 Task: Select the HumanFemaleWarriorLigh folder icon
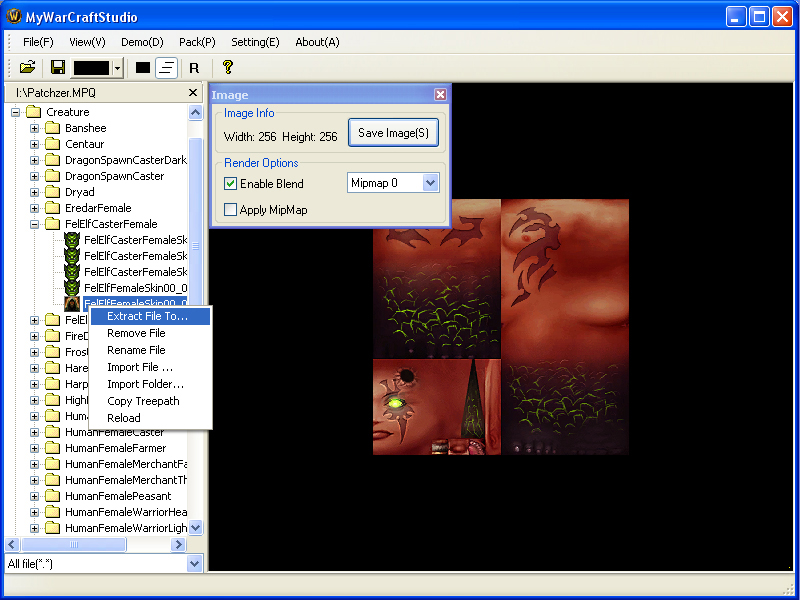[x=53, y=528]
